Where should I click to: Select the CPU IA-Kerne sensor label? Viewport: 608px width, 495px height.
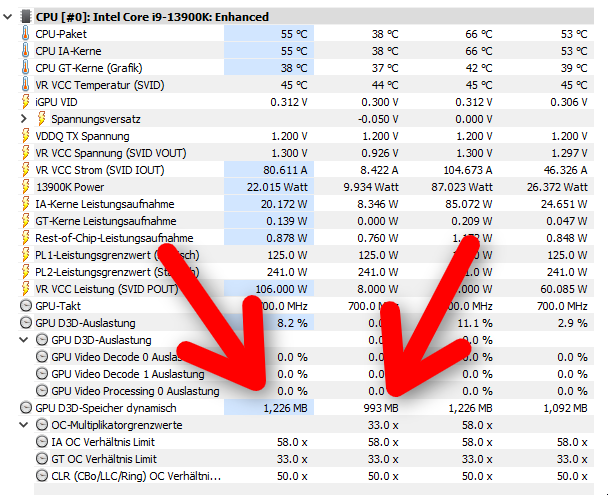[x=68, y=51]
